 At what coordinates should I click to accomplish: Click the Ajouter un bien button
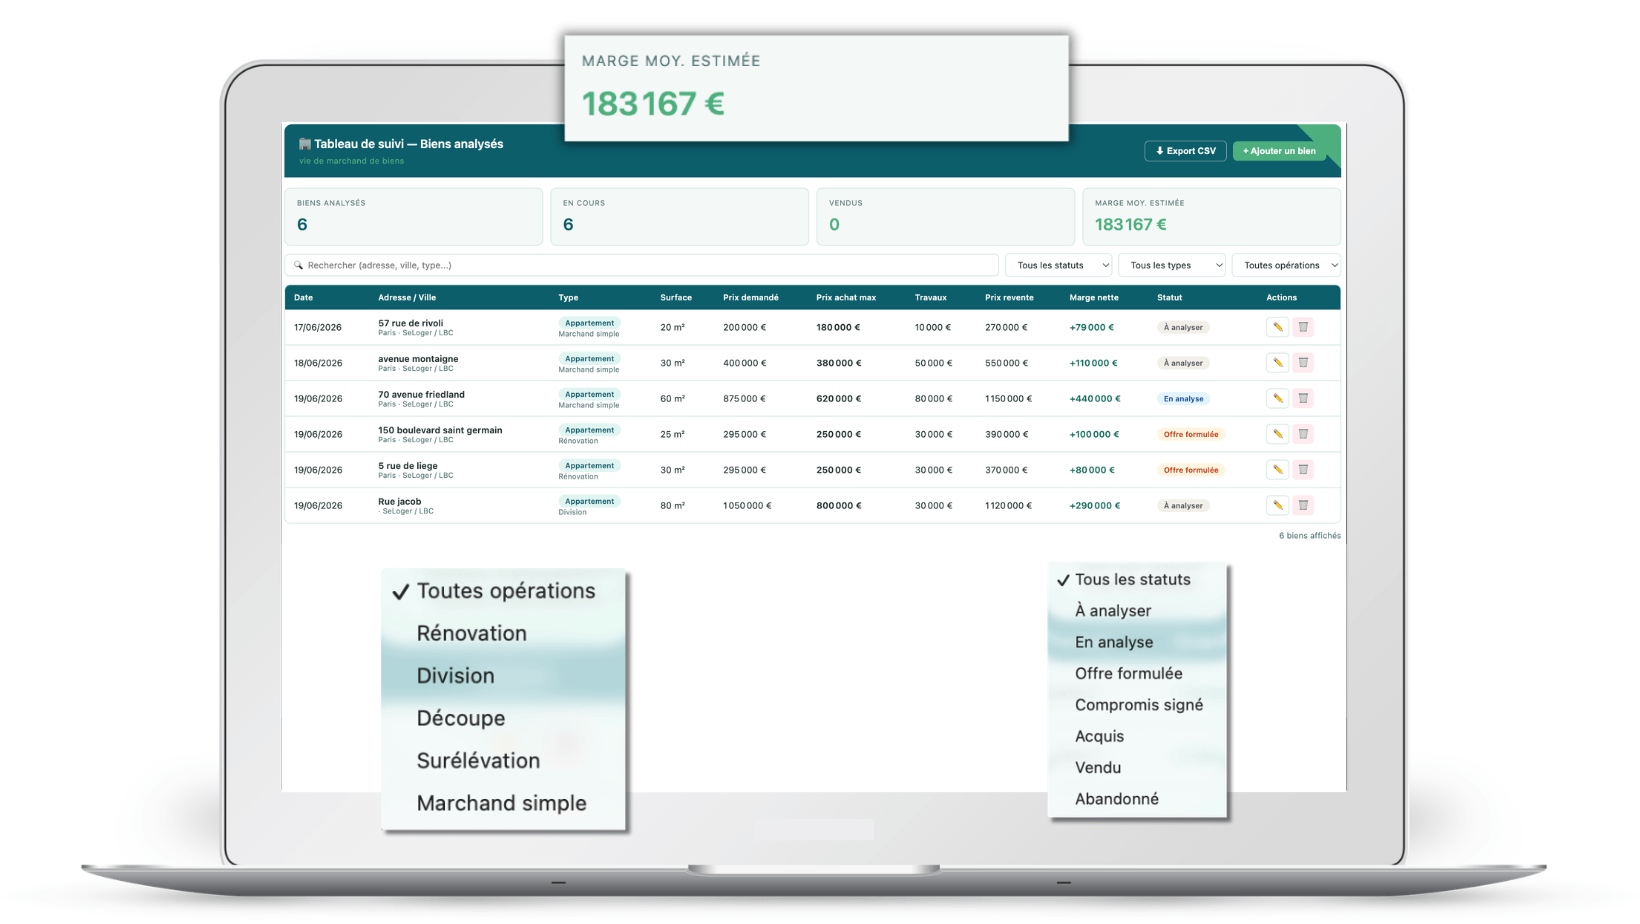pos(1279,151)
